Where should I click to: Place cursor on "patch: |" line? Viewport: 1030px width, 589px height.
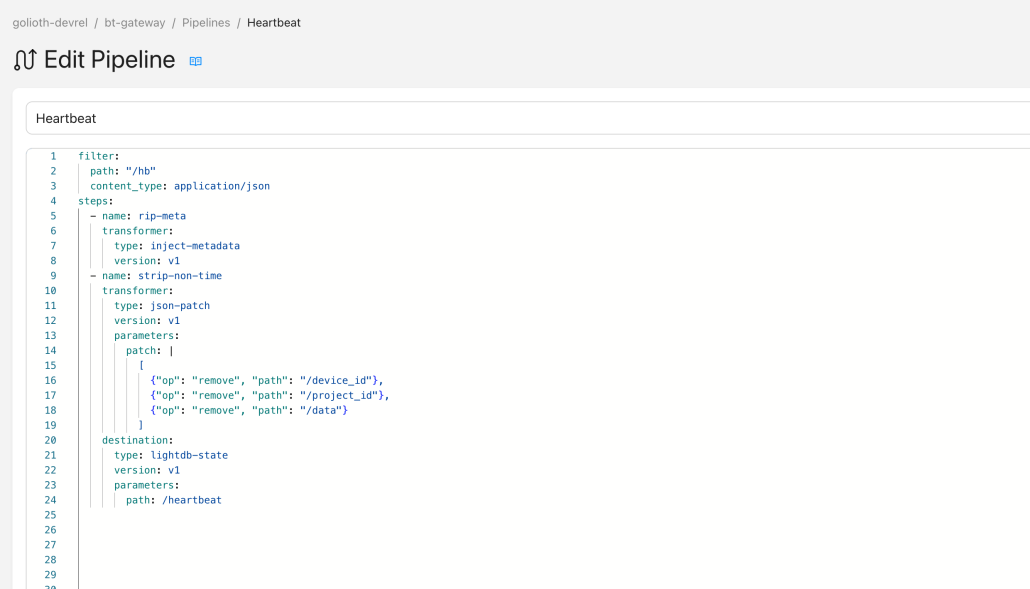[150, 351]
